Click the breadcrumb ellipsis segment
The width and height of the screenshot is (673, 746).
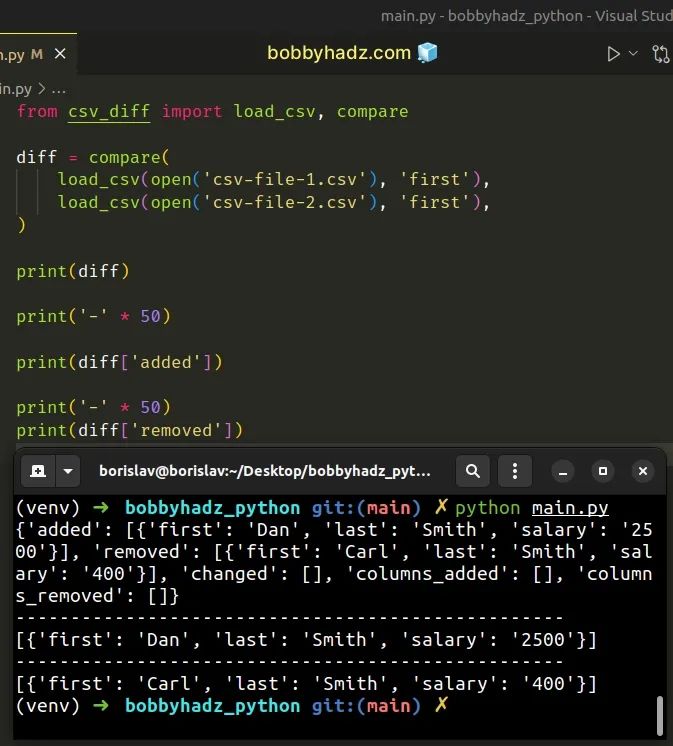point(59,89)
